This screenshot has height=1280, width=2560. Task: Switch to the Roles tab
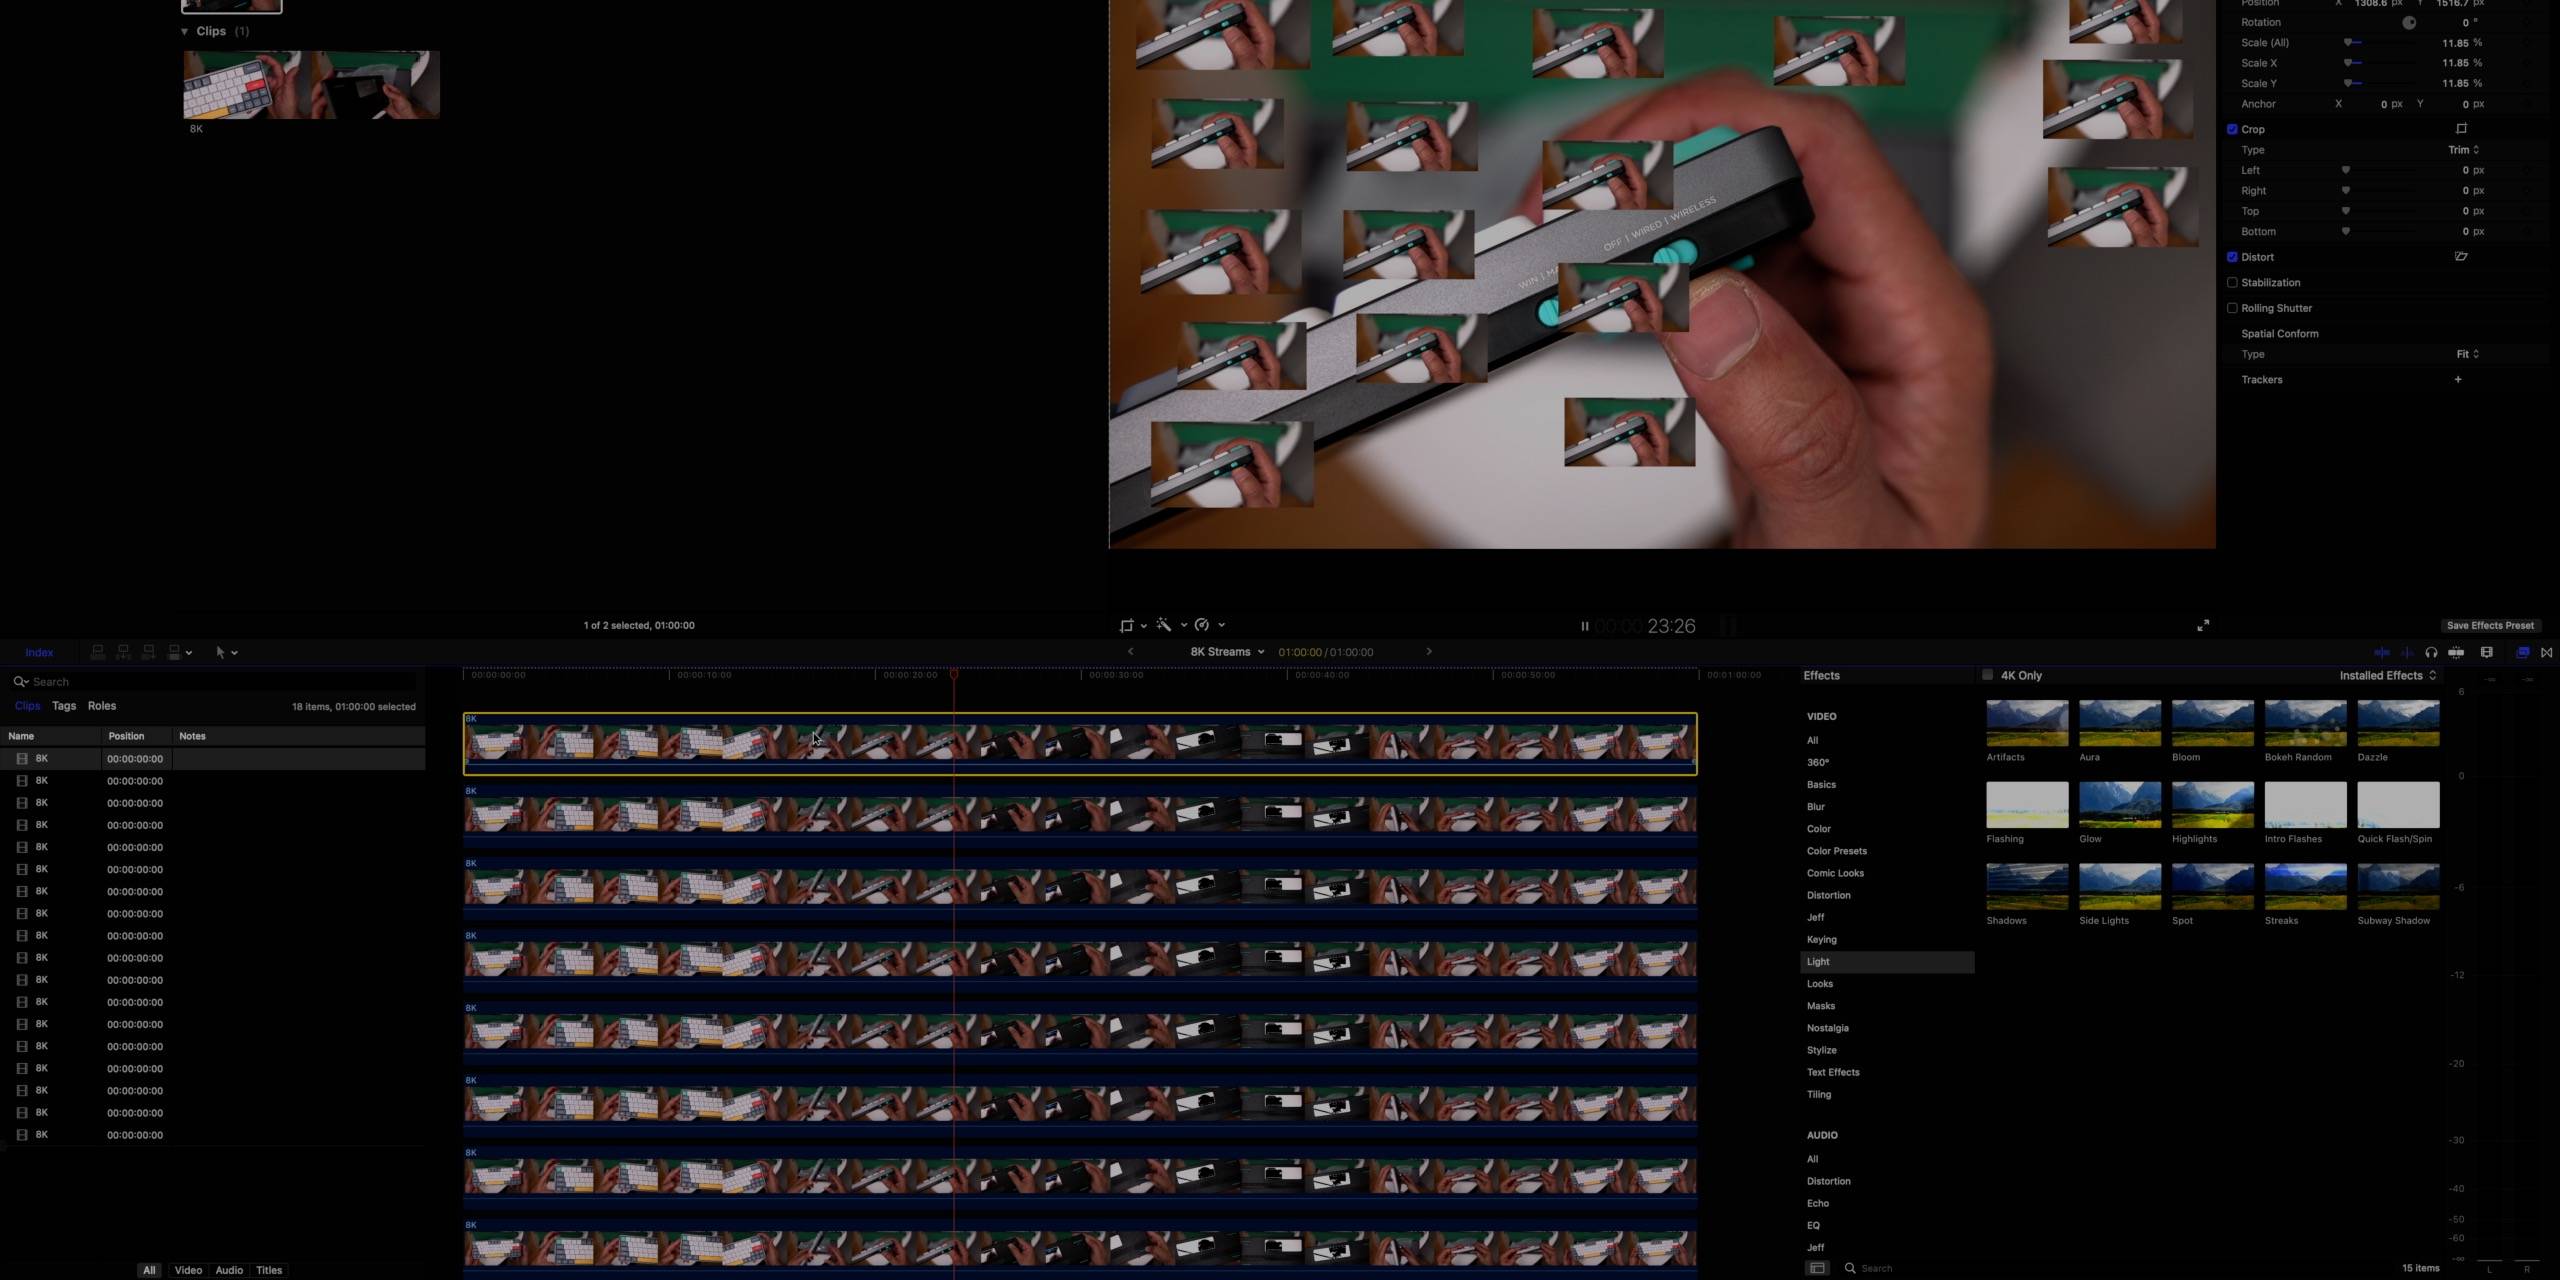[102, 706]
